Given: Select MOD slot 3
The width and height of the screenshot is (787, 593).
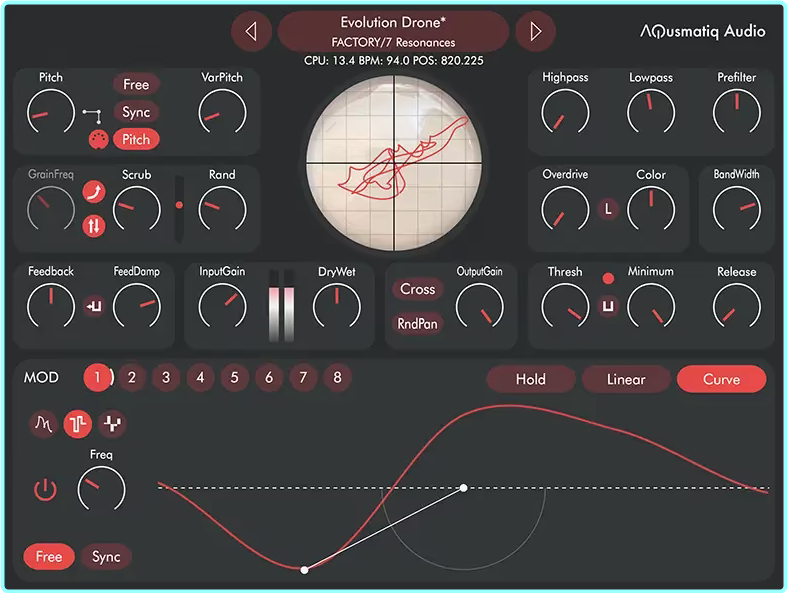Looking at the screenshot, I should (166, 377).
